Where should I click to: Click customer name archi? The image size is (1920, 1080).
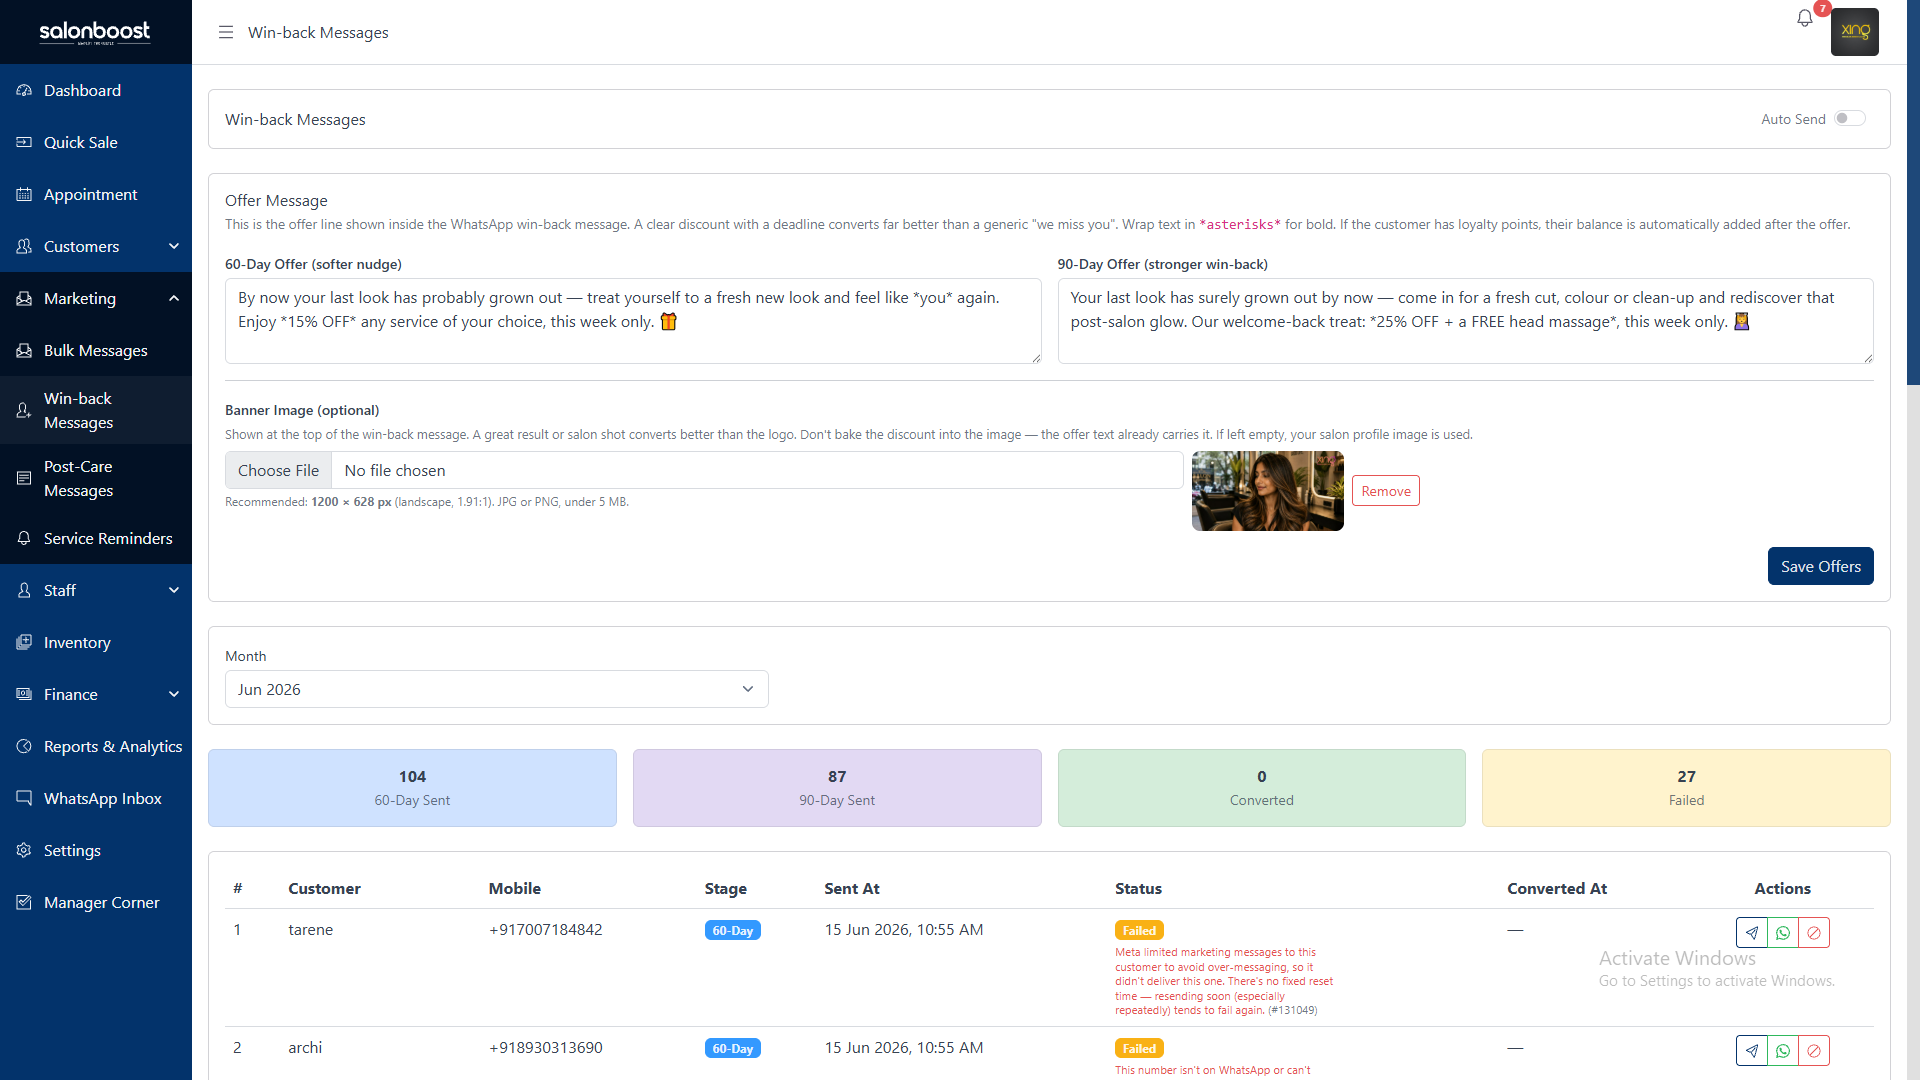tap(305, 1047)
